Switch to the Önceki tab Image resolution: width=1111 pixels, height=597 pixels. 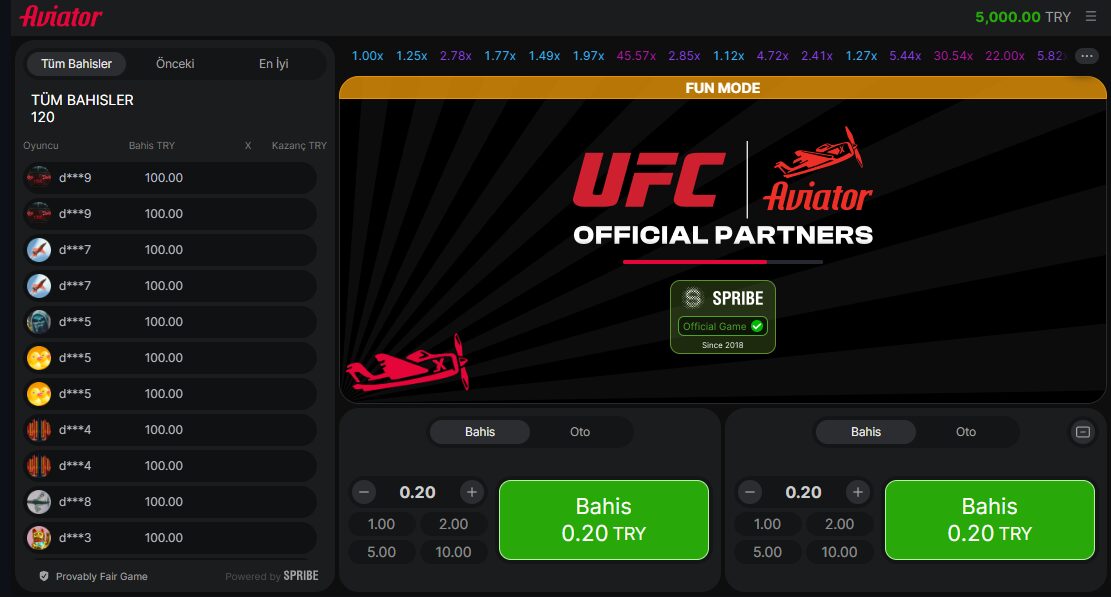click(175, 64)
